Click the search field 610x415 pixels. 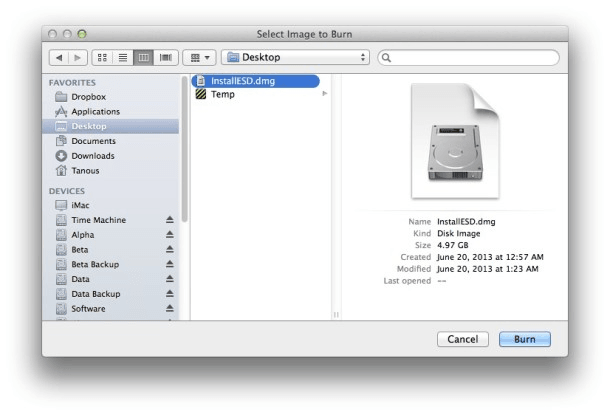click(468, 58)
